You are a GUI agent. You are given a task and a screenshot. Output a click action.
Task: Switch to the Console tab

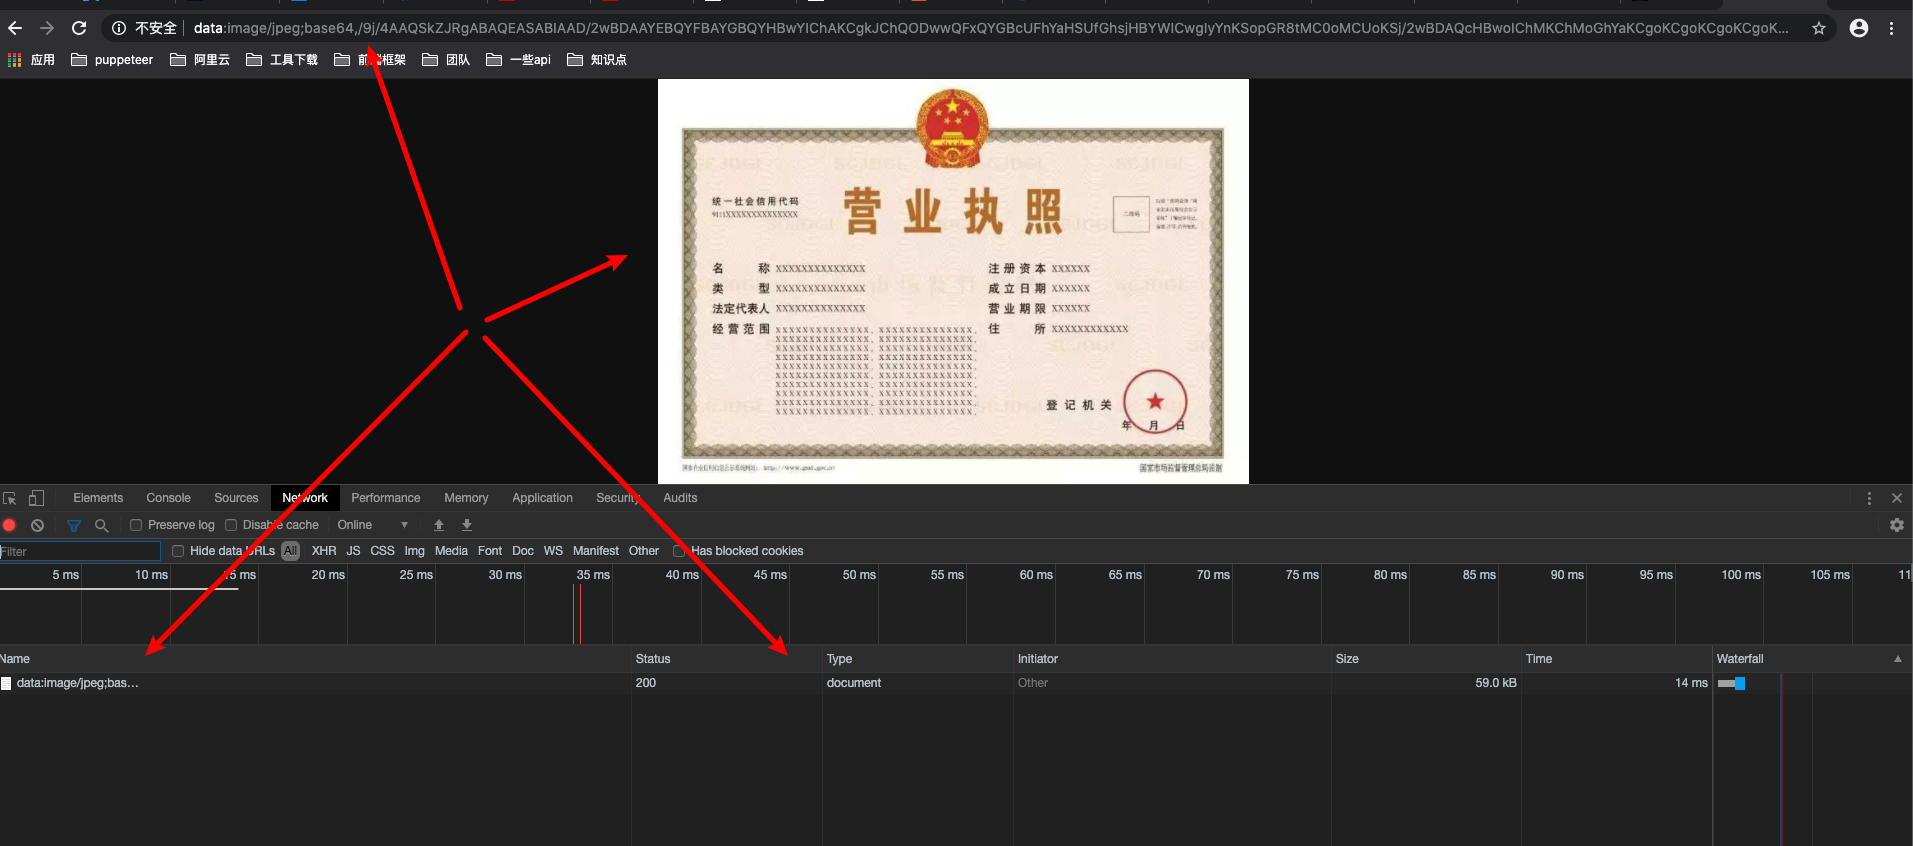pos(168,498)
